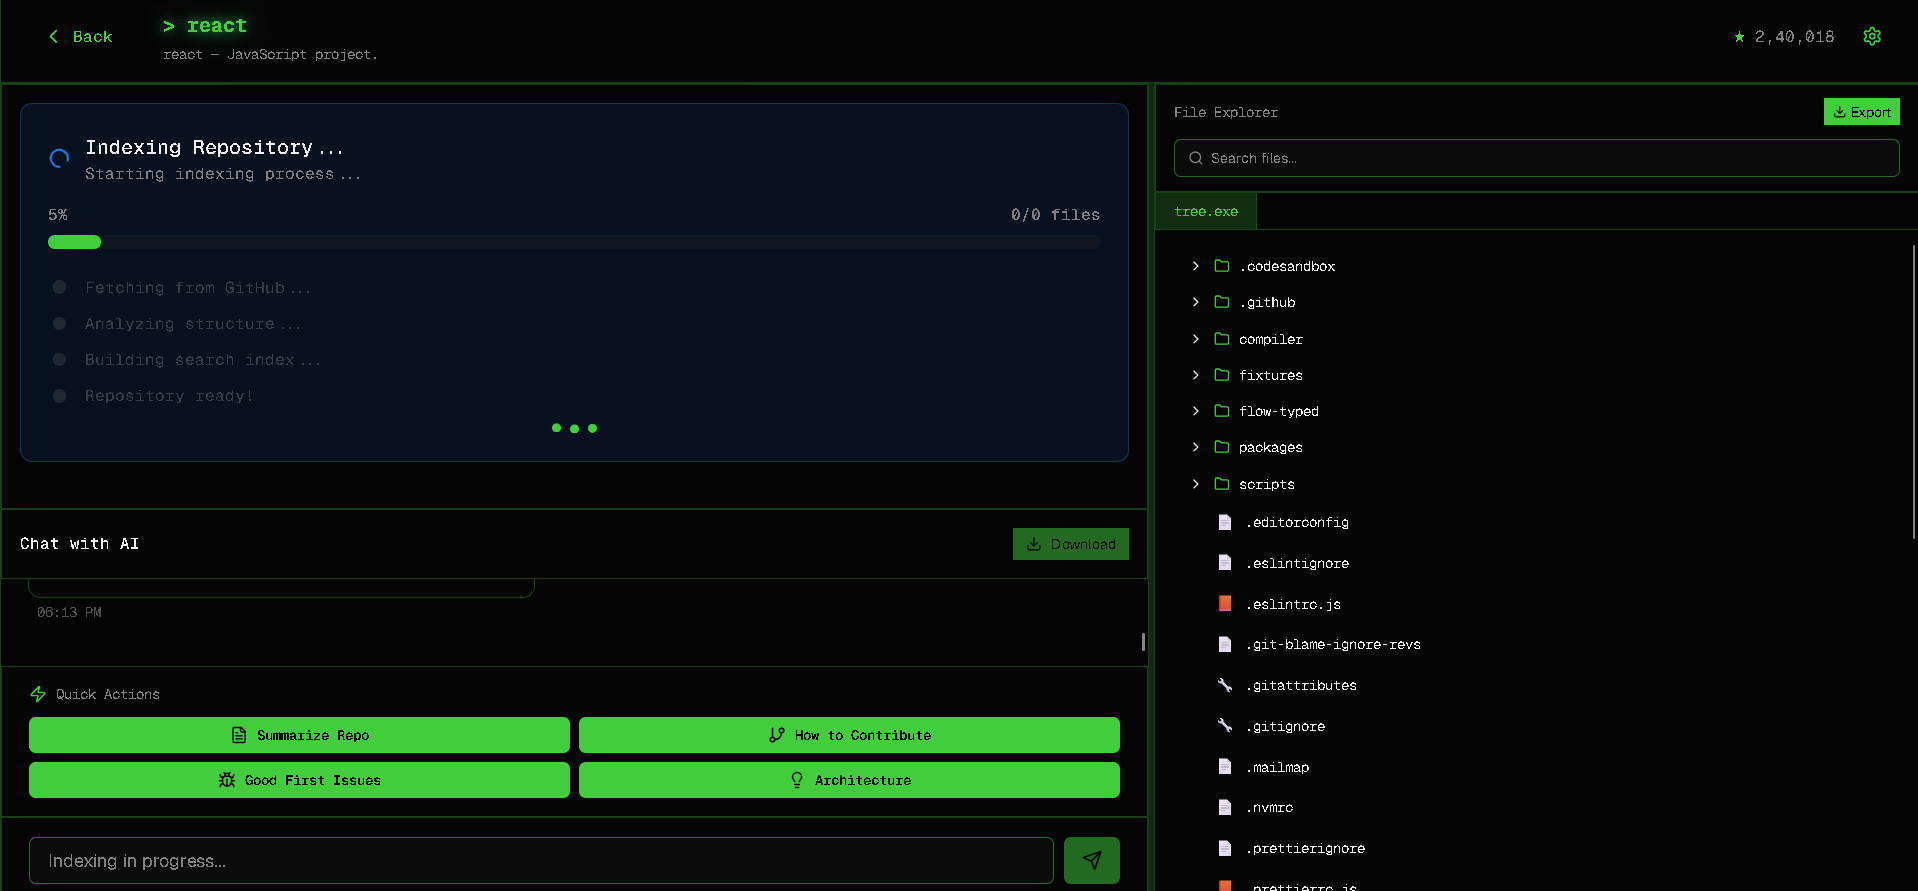1918x891 pixels.
Task: Click the Search files input field
Action: [1536, 158]
